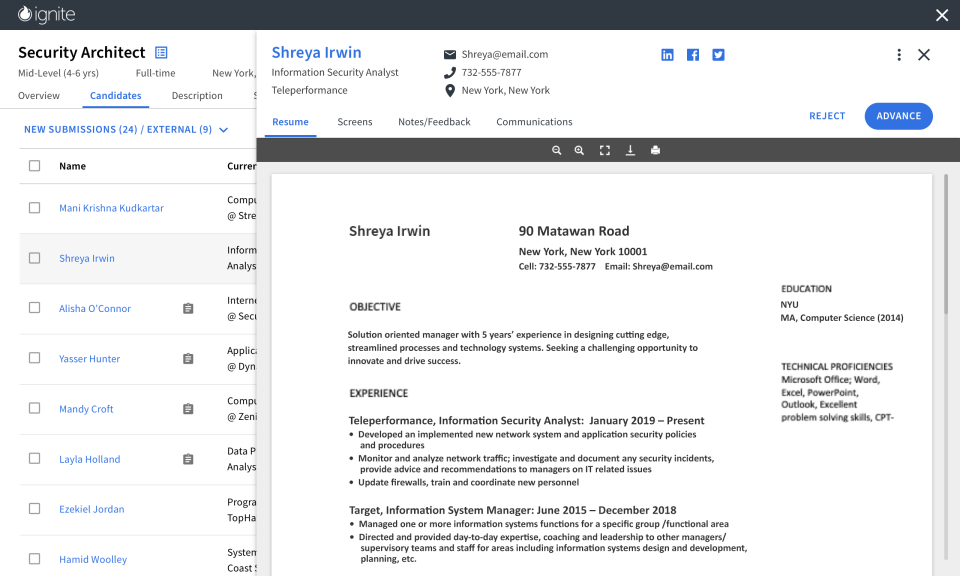Image resolution: width=960 pixels, height=576 pixels.
Task: Open the screening notes for Mandy Croft
Action: 188,409
